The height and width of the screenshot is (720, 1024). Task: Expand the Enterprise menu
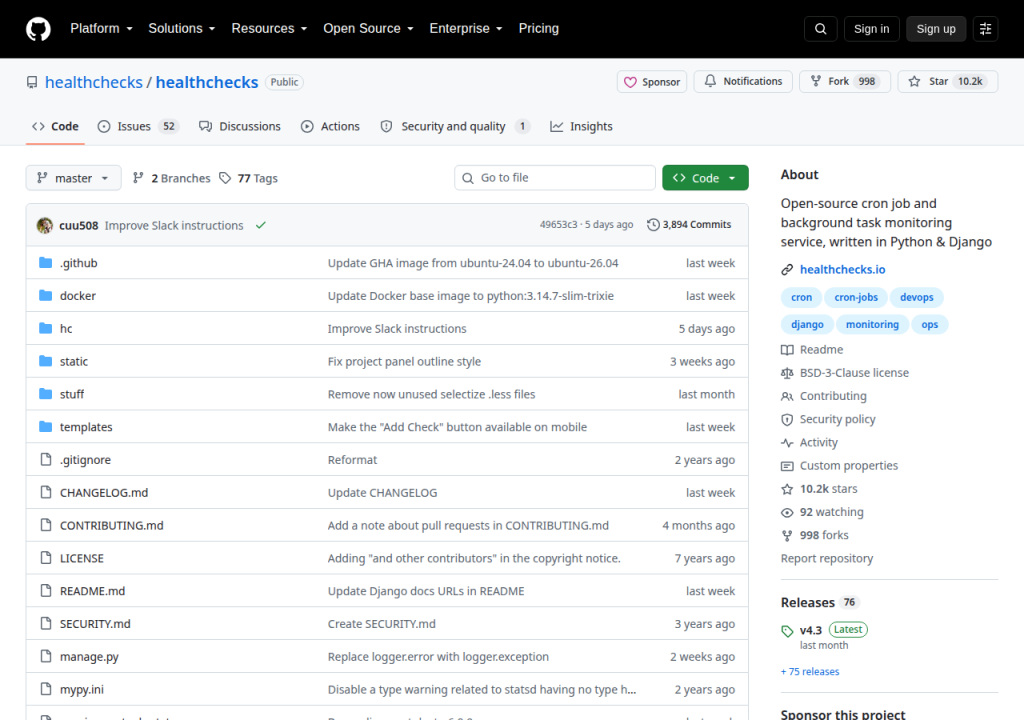click(466, 29)
